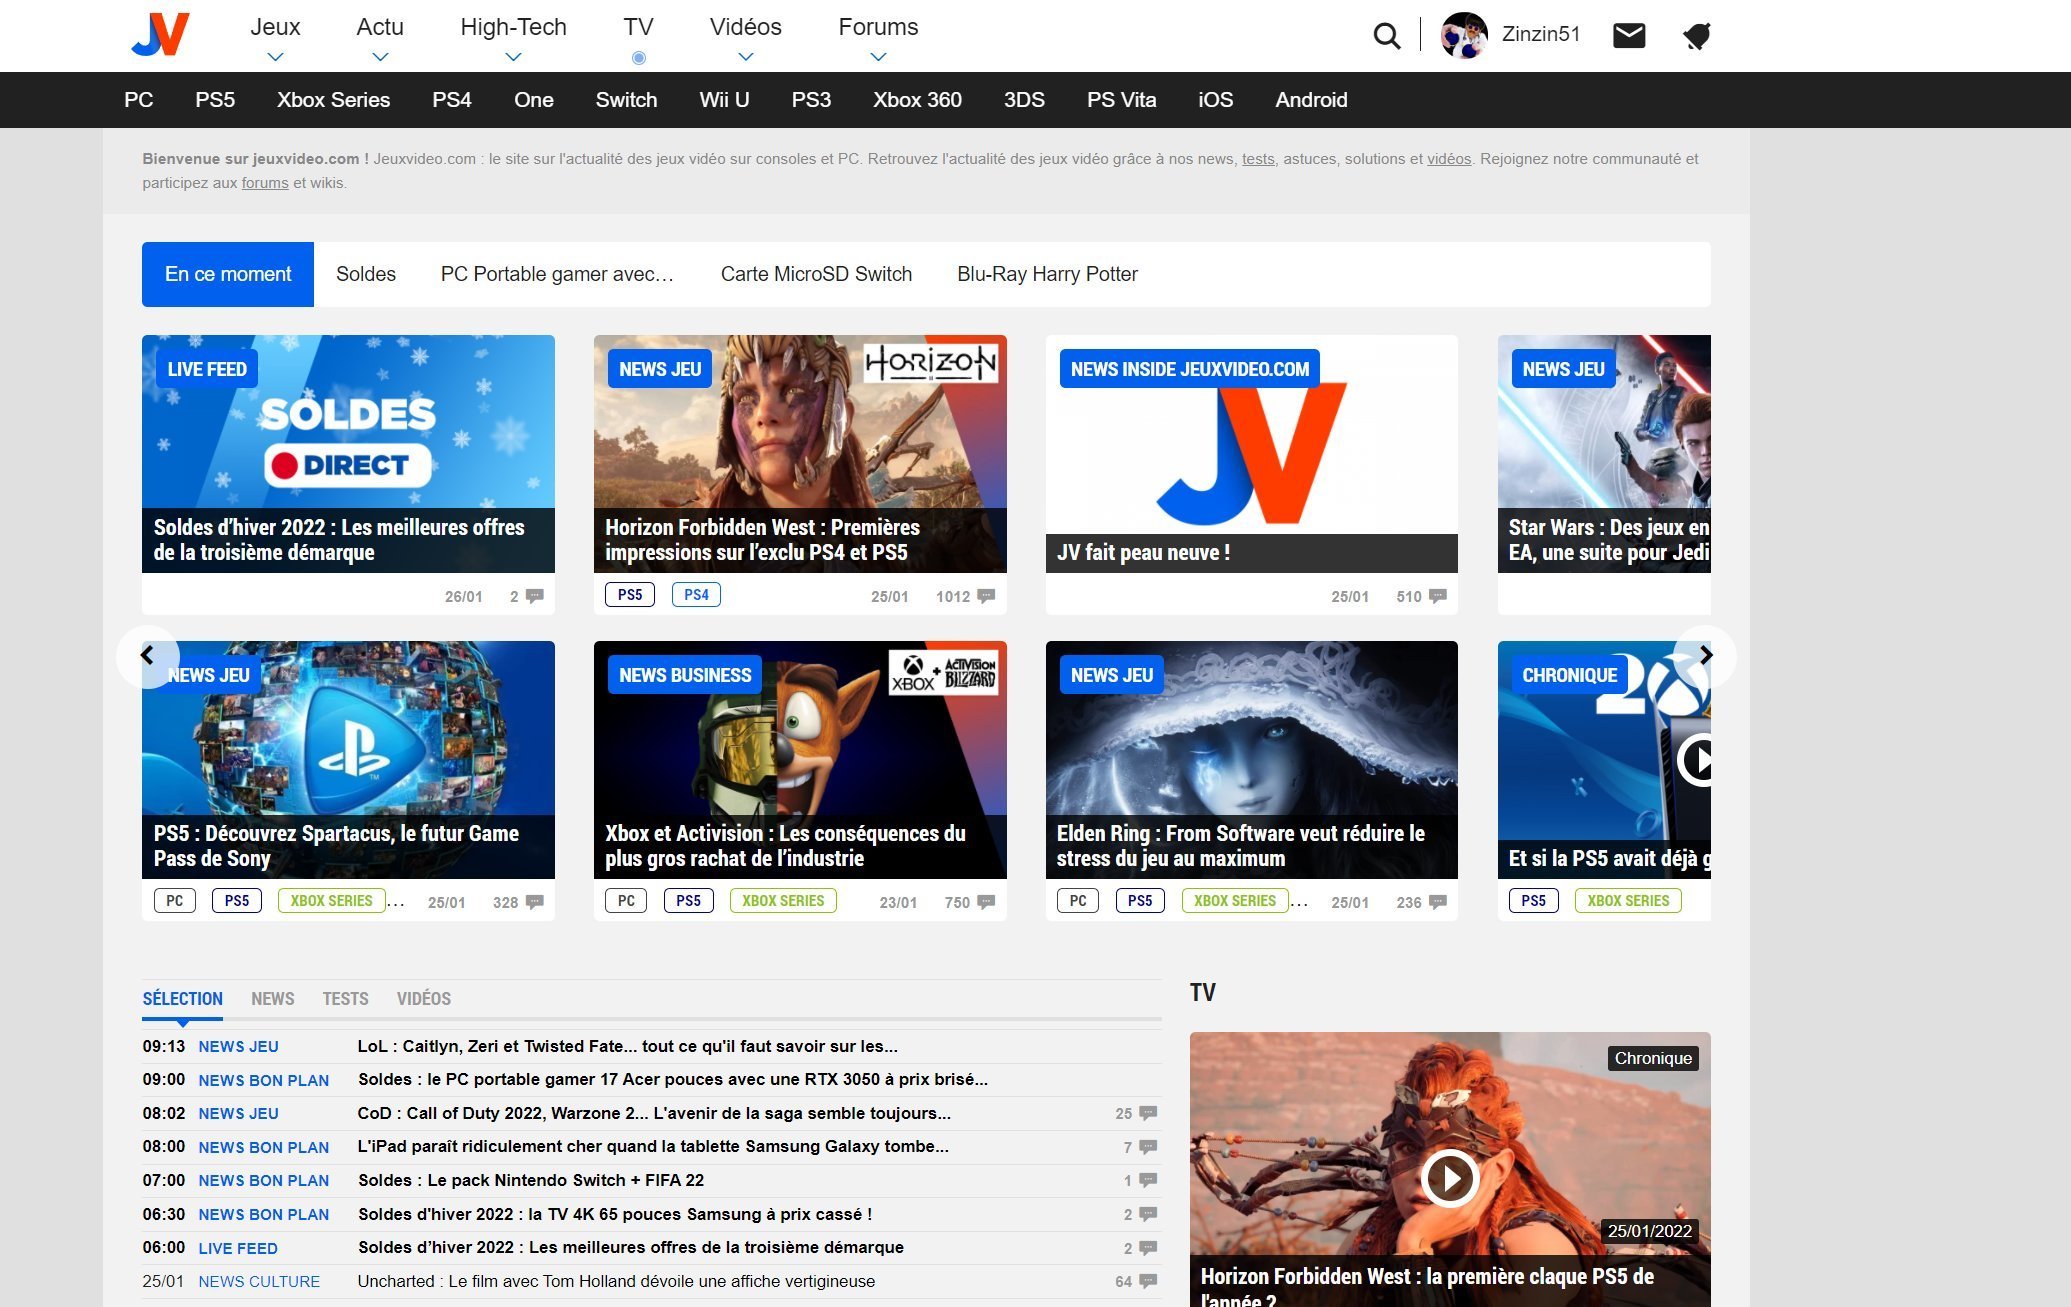Select Soldes trending topic tab
This screenshot has height=1307, width=2071.
click(x=365, y=274)
